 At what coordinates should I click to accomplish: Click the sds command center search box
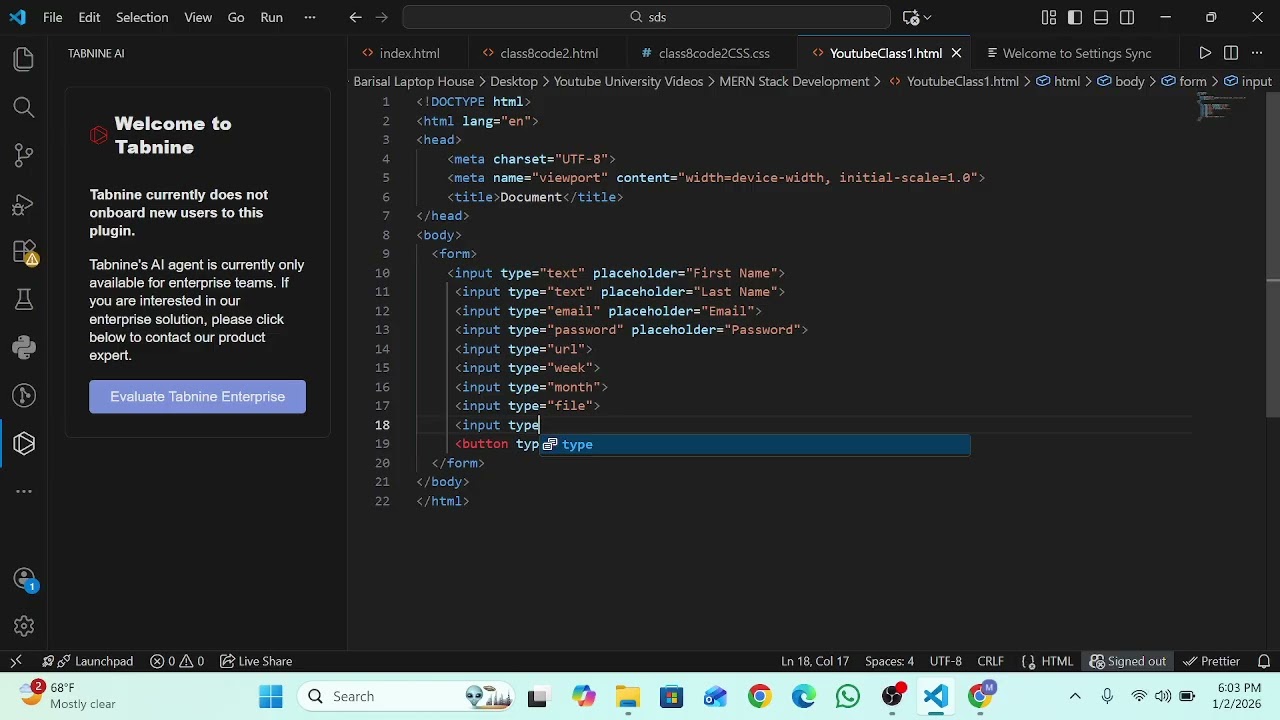point(647,17)
